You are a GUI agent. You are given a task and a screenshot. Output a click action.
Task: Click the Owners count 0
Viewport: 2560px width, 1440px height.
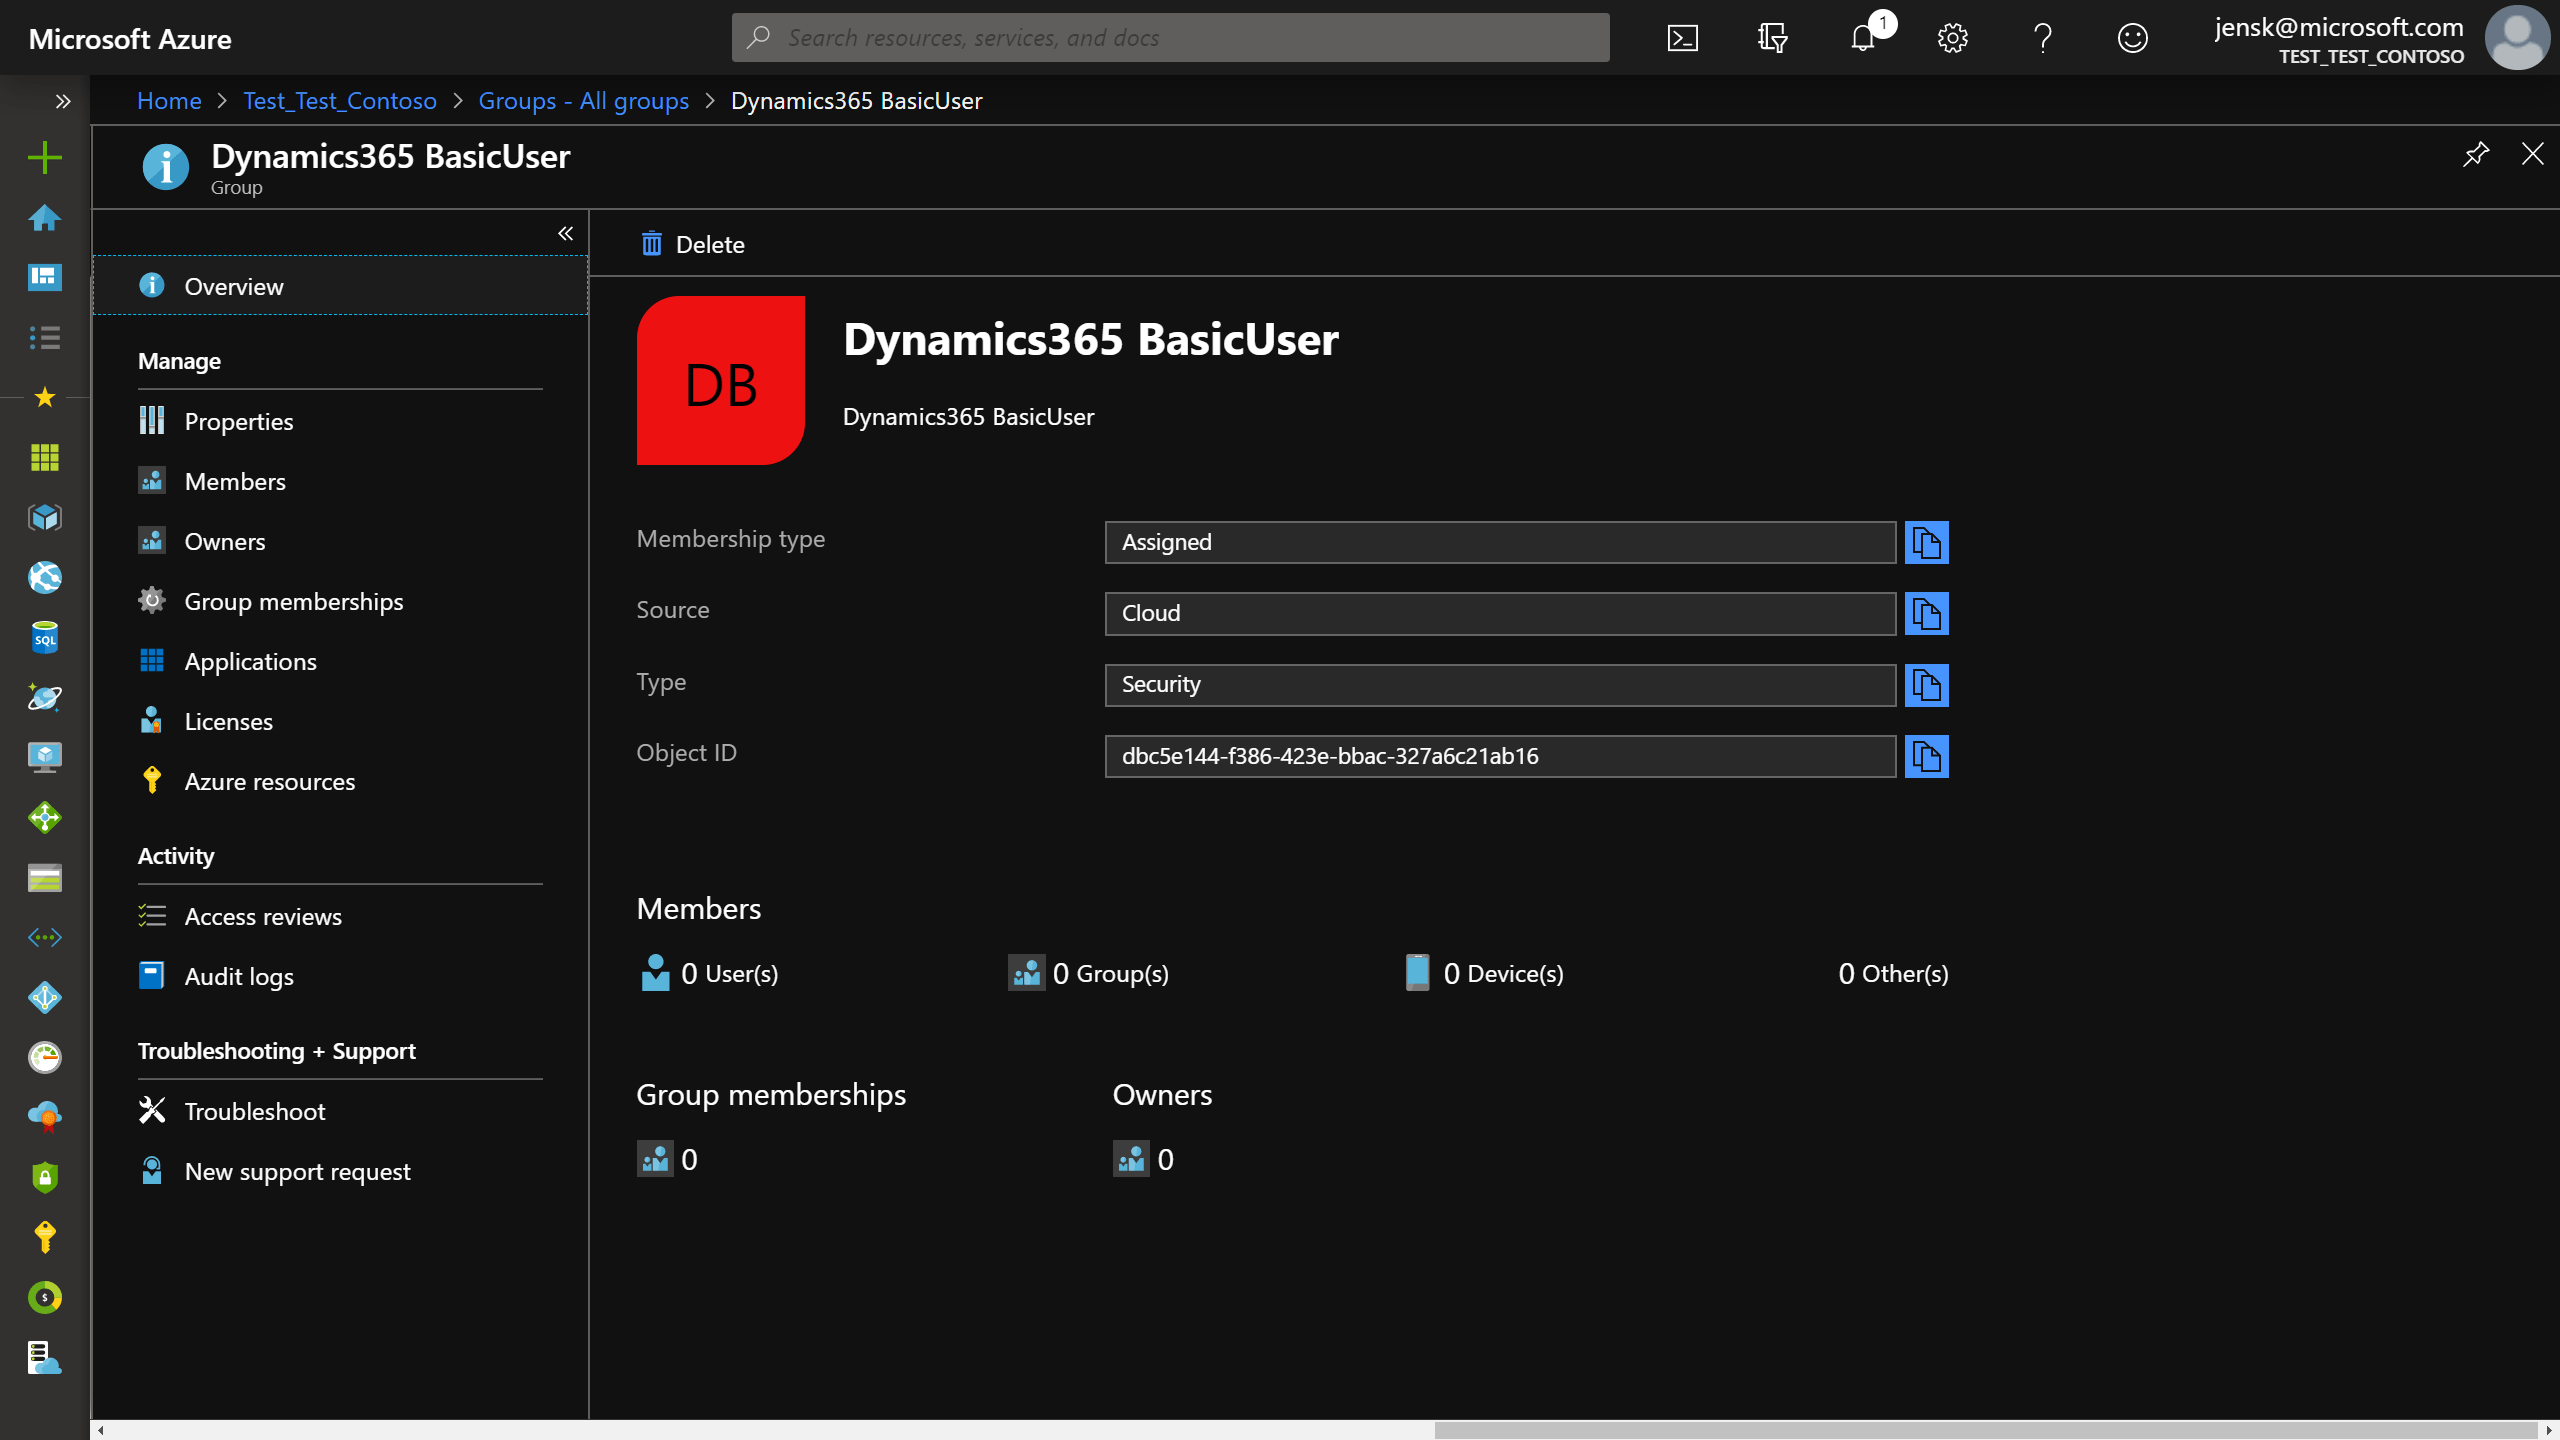1143,1159
